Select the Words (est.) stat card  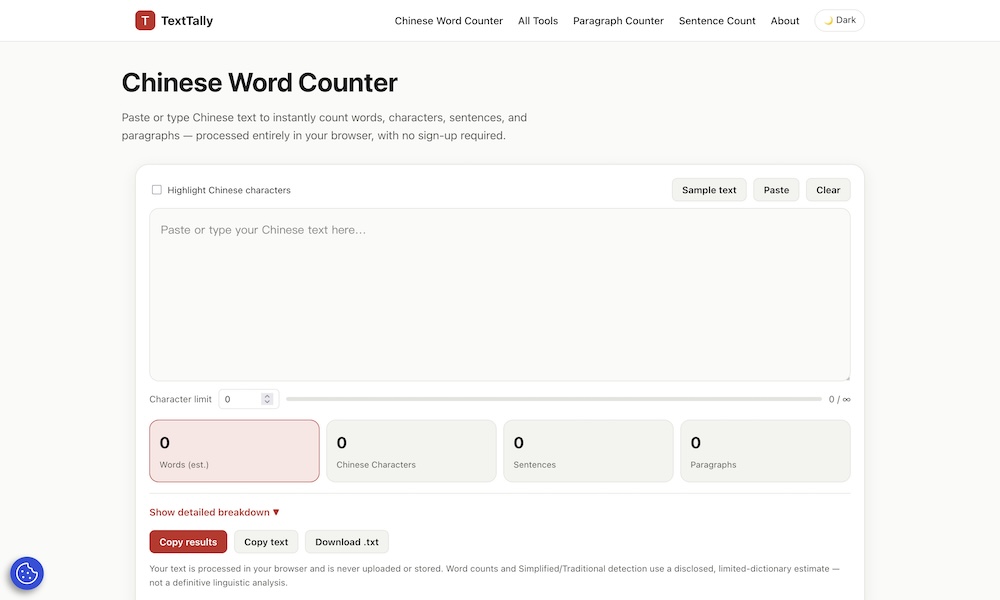(x=234, y=451)
